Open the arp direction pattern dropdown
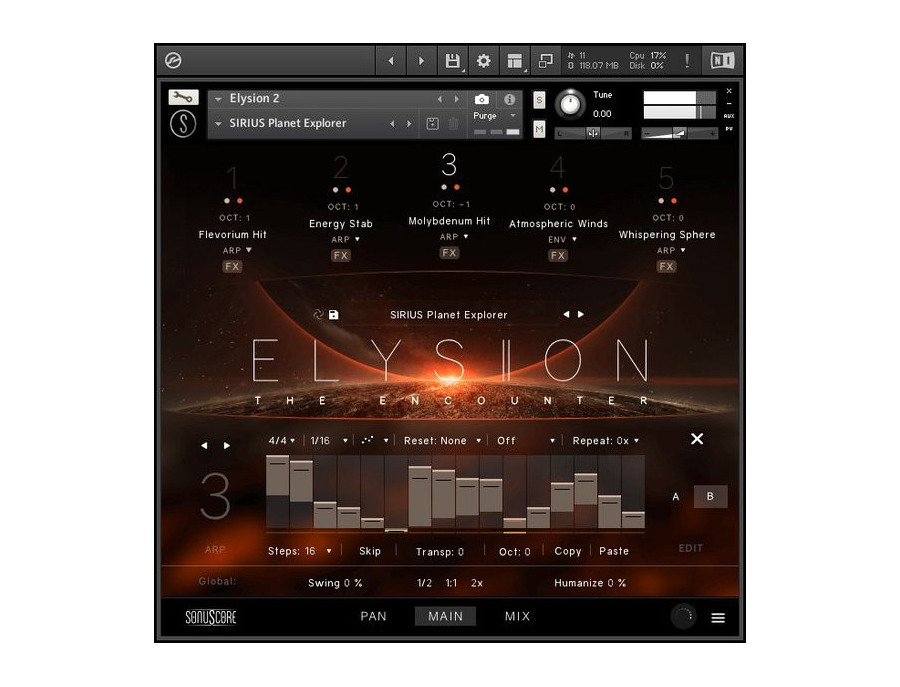 pos(375,440)
